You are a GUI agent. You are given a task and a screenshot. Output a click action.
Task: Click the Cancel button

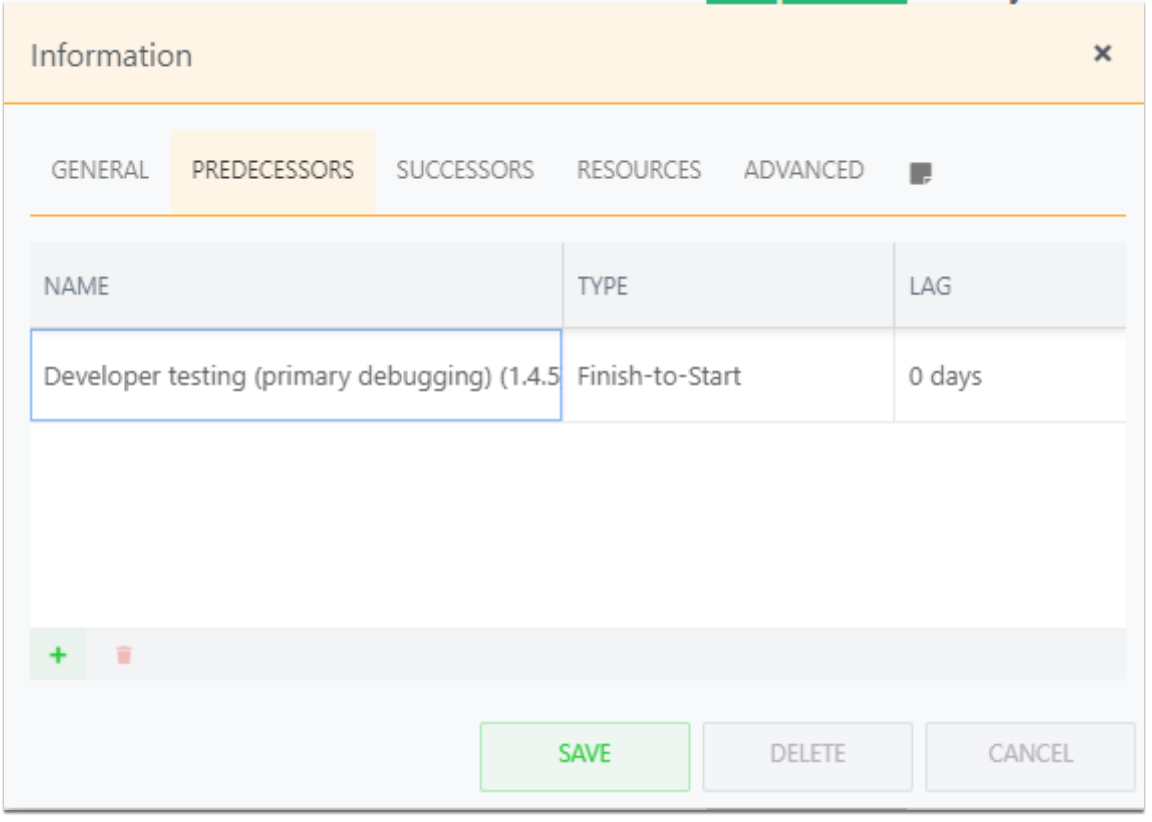click(1030, 756)
